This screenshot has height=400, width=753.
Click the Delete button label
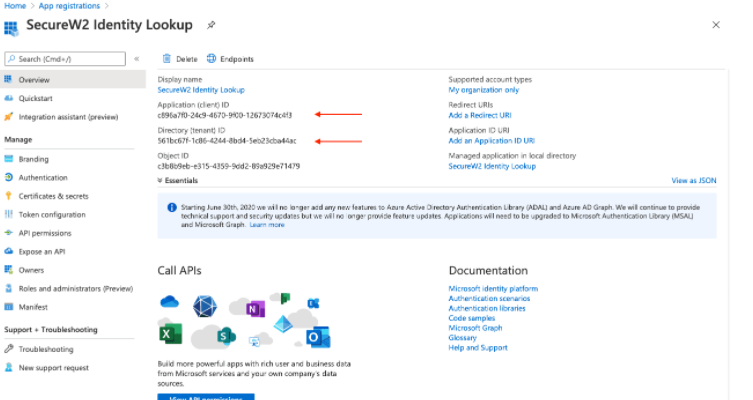187,59
